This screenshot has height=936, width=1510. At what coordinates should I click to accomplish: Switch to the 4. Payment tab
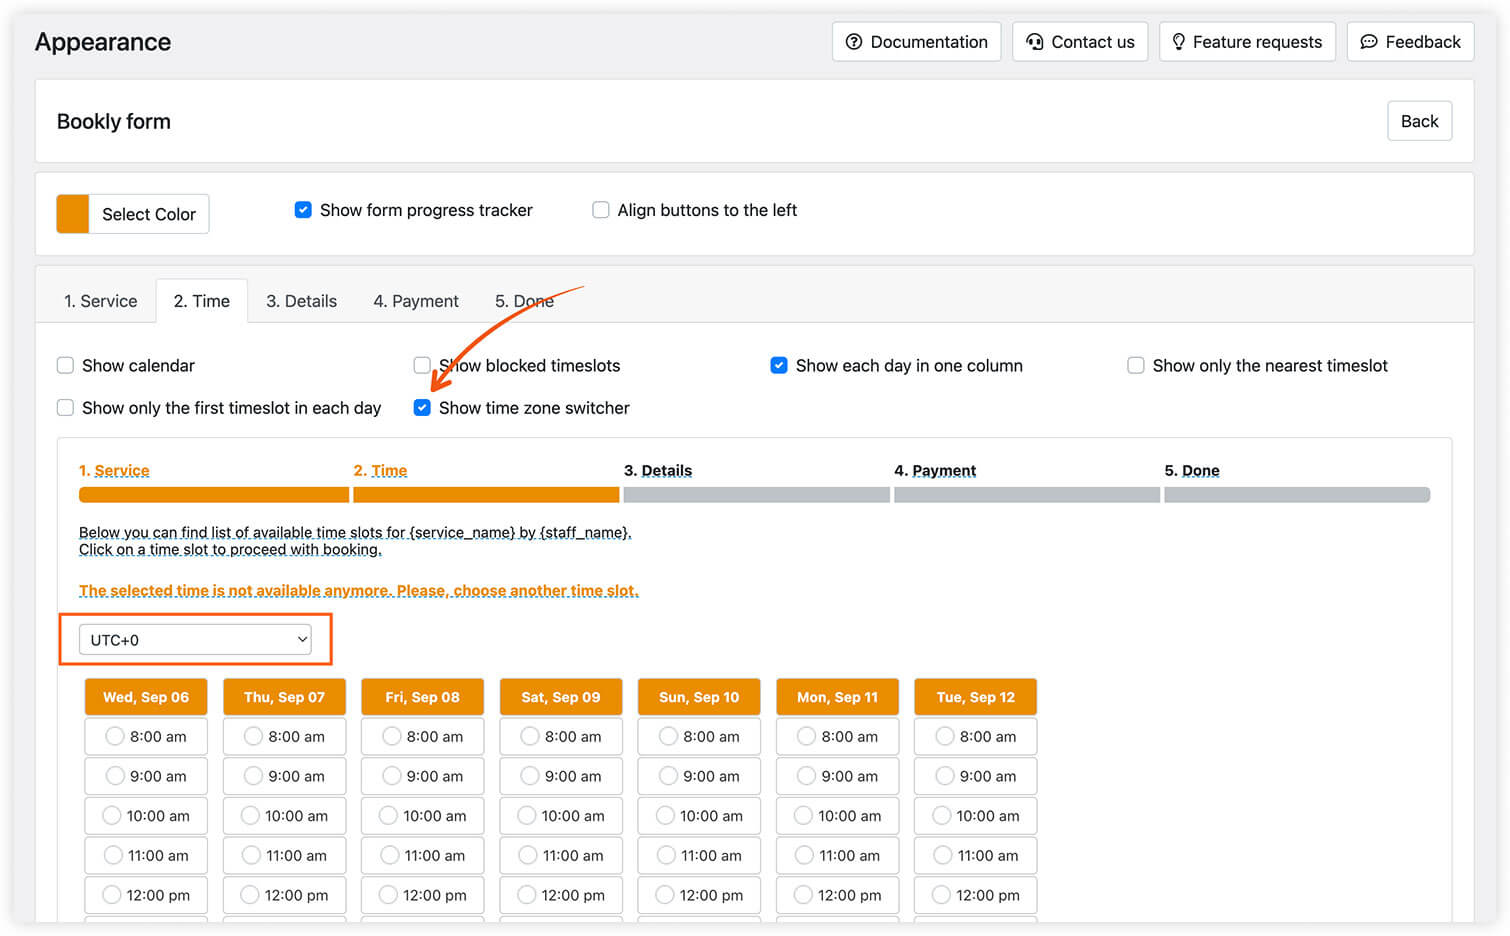point(416,301)
